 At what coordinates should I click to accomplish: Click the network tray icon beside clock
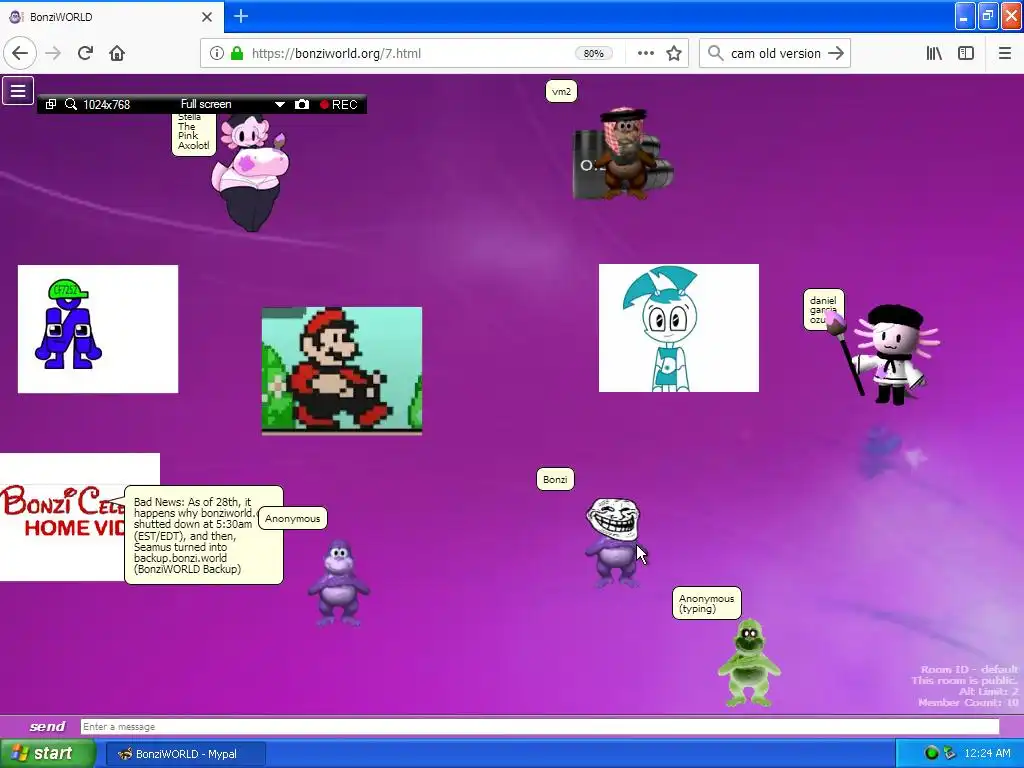pos(949,753)
